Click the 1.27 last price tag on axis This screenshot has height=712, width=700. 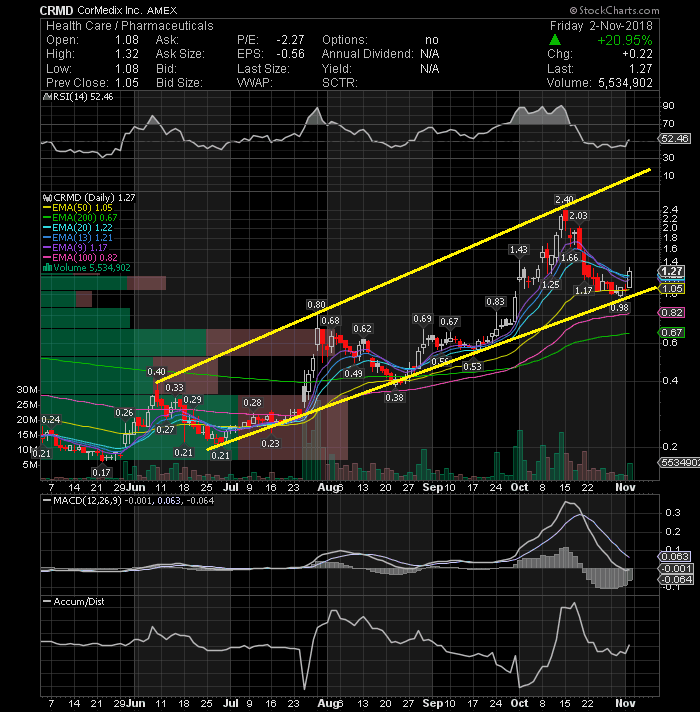[x=671, y=272]
